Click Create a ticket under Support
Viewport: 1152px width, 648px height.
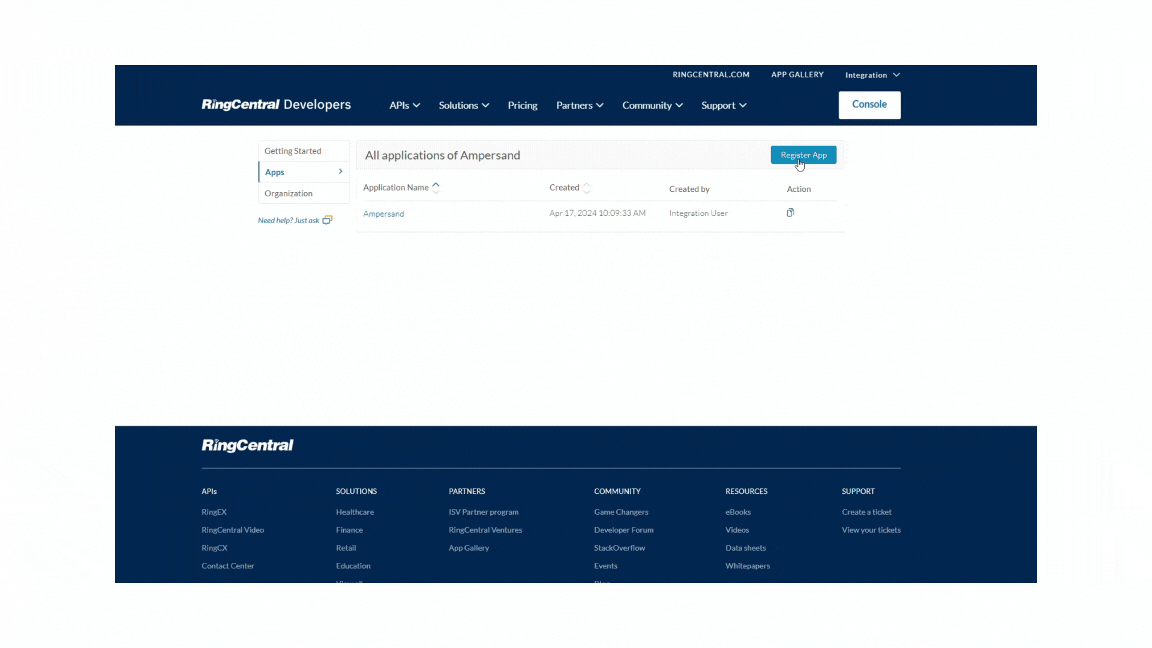click(x=866, y=511)
